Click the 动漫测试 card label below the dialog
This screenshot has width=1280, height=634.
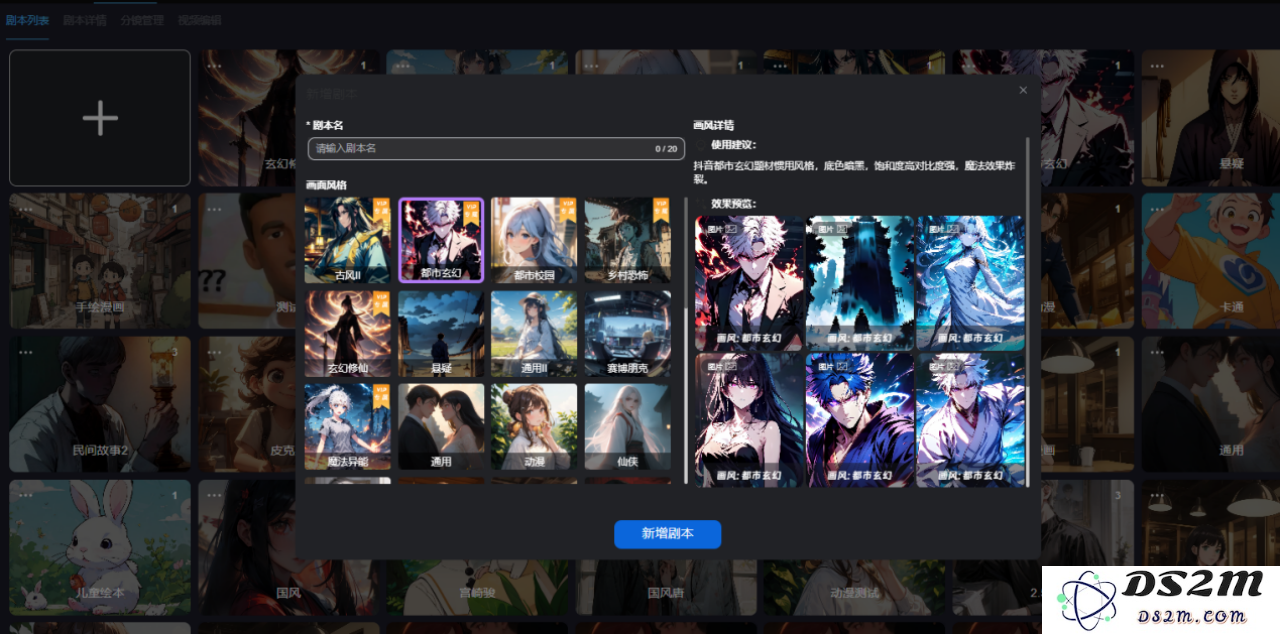pyautogui.click(x=855, y=592)
